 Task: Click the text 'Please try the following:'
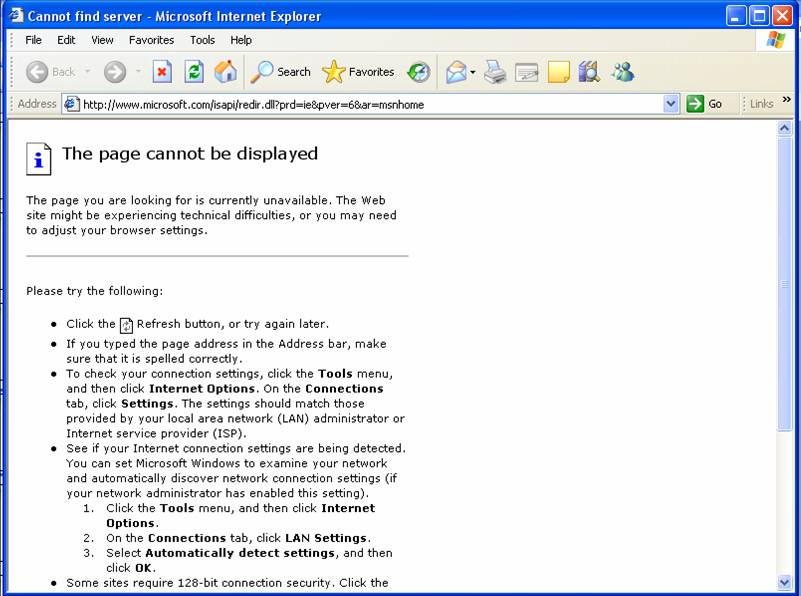point(95,291)
